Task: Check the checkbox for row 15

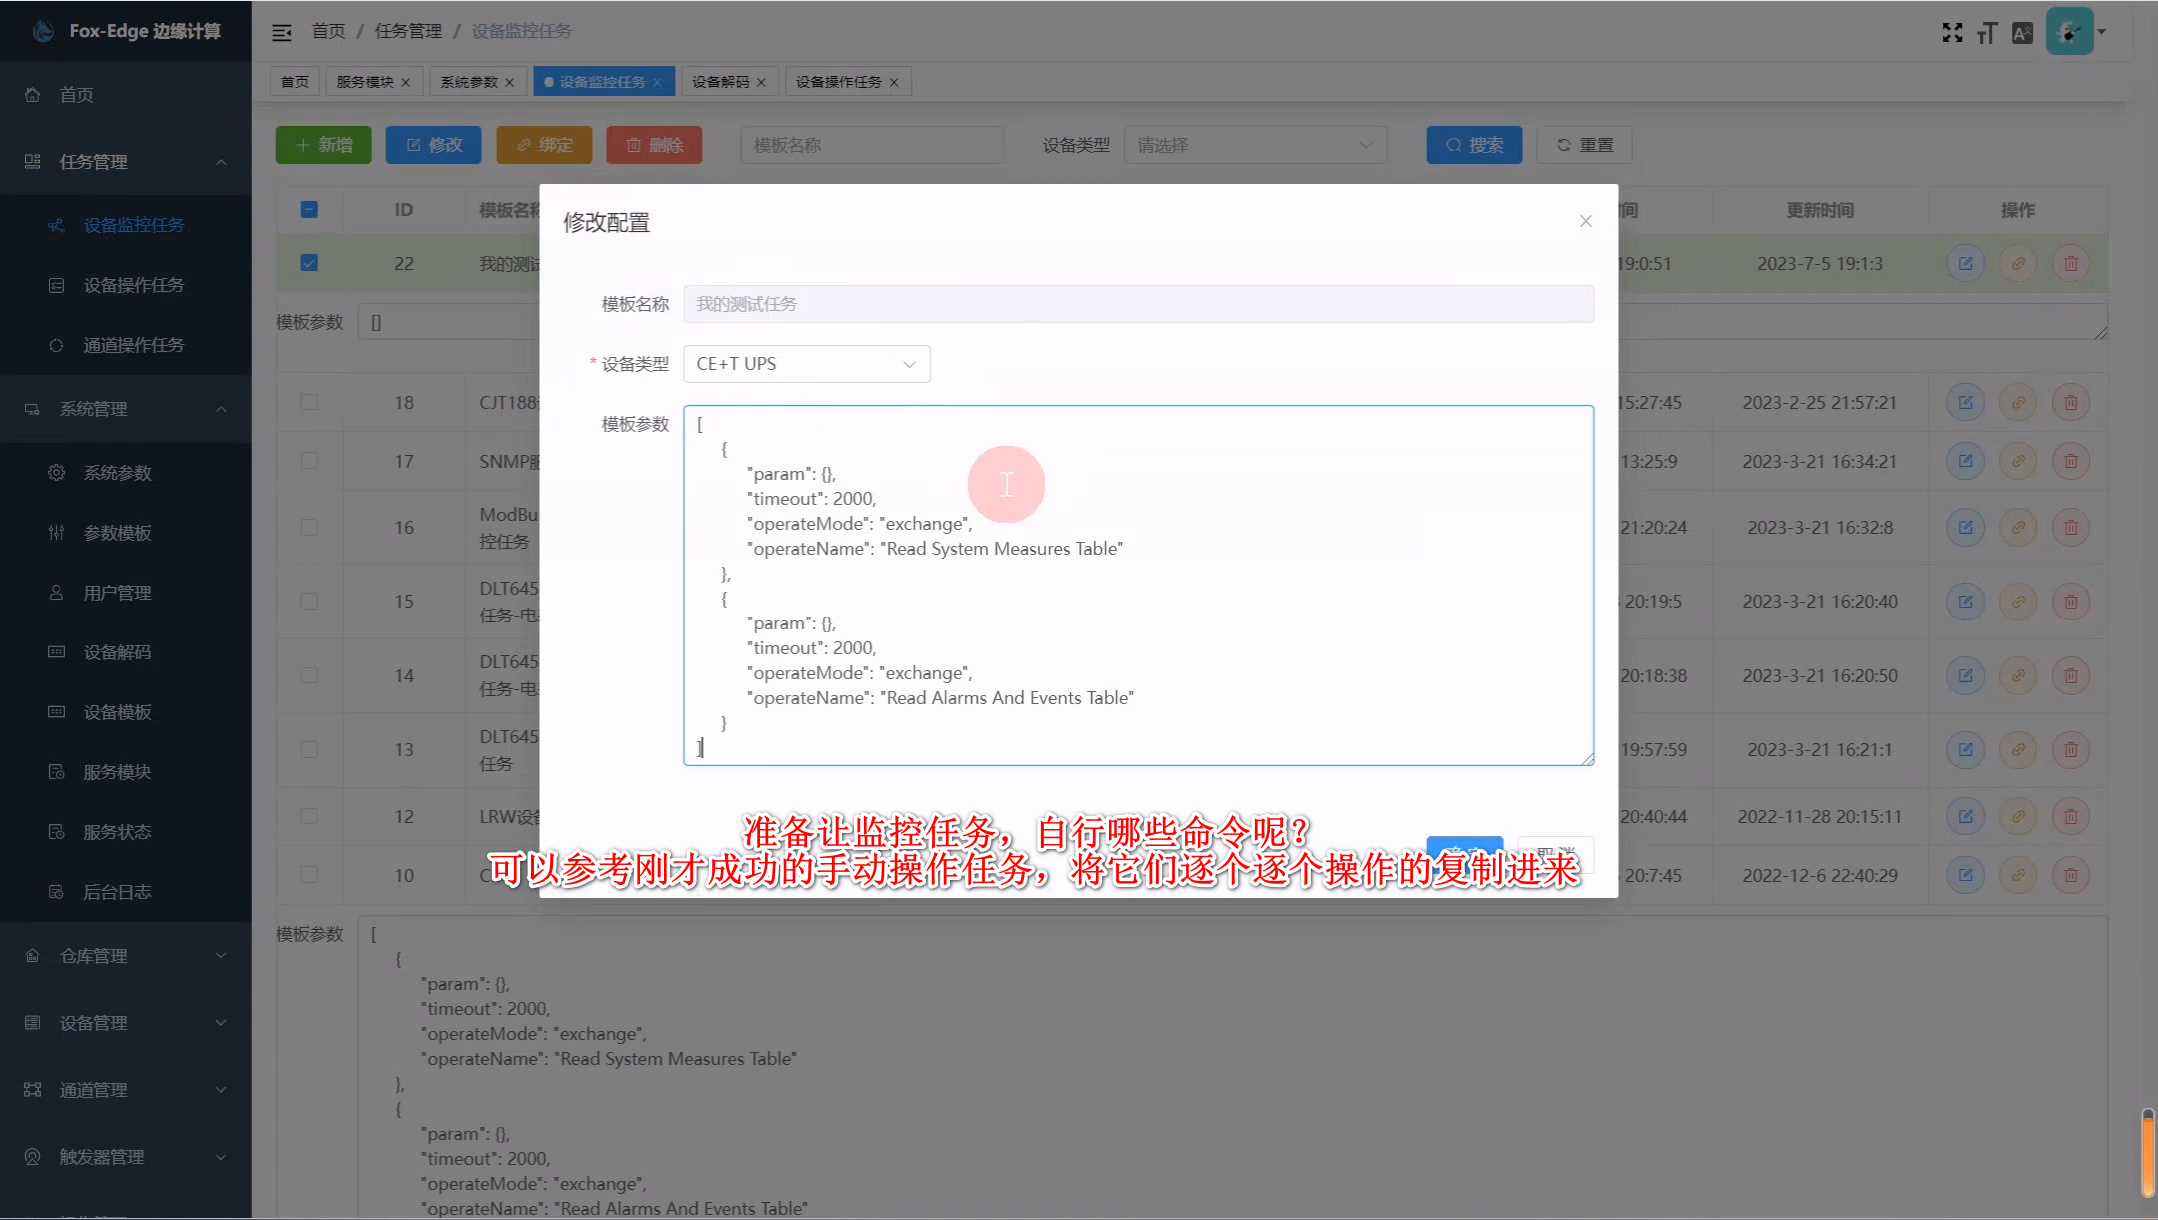Action: (309, 601)
